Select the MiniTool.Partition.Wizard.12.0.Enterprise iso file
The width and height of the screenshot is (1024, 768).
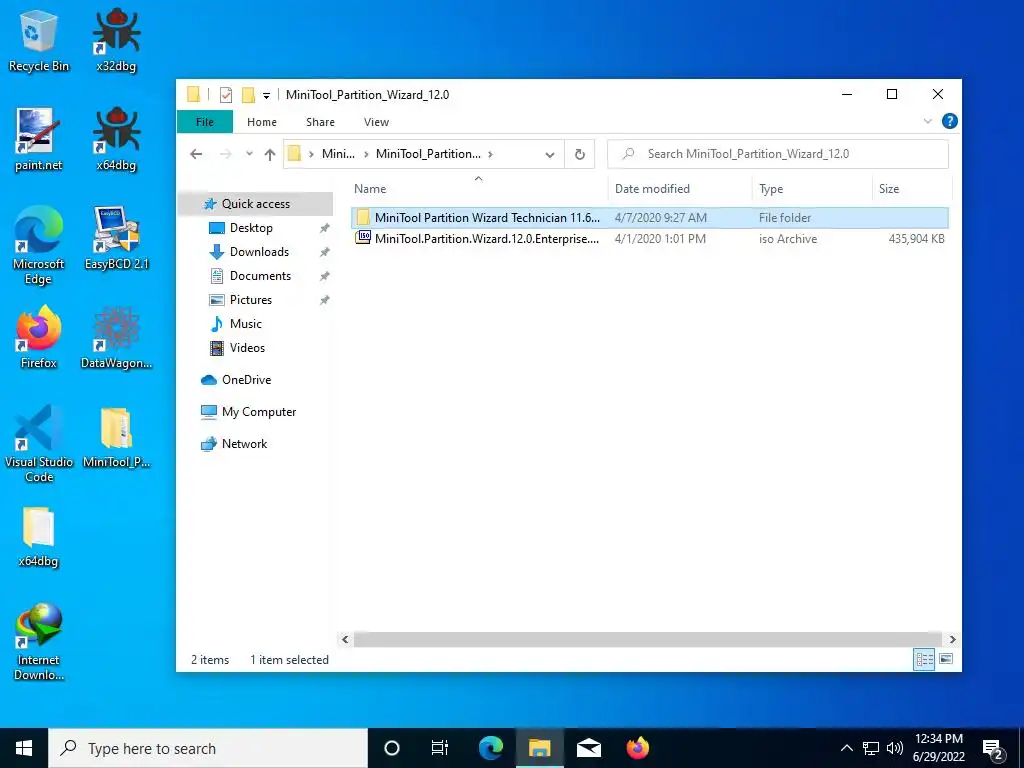pyautogui.click(x=649, y=239)
